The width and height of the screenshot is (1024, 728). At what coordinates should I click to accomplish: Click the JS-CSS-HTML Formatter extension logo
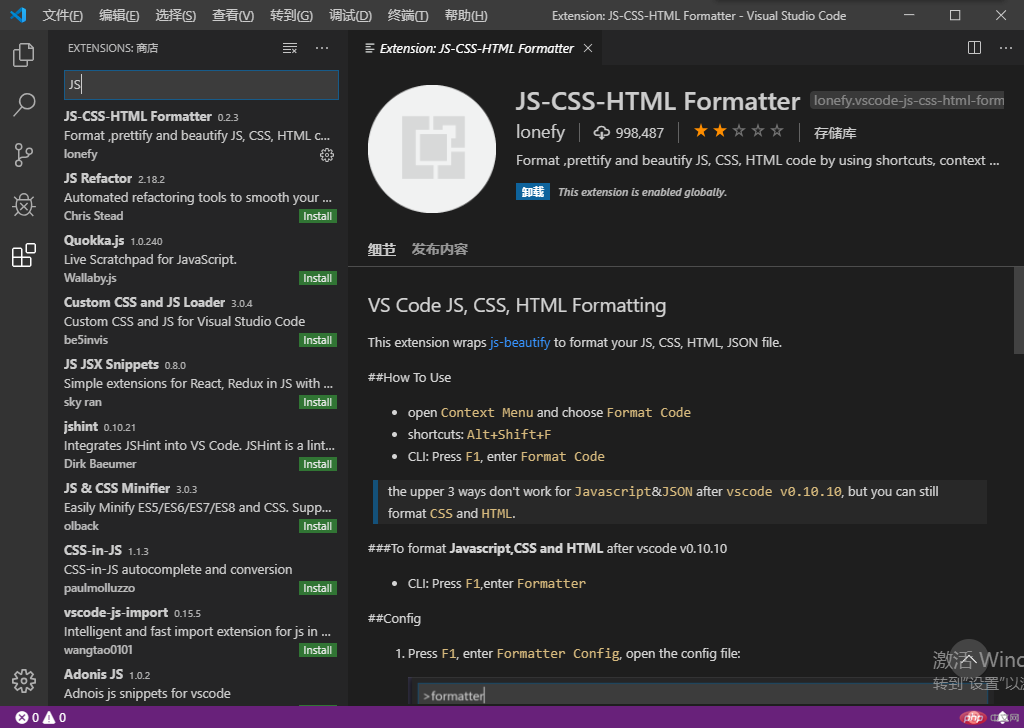(432, 149)
